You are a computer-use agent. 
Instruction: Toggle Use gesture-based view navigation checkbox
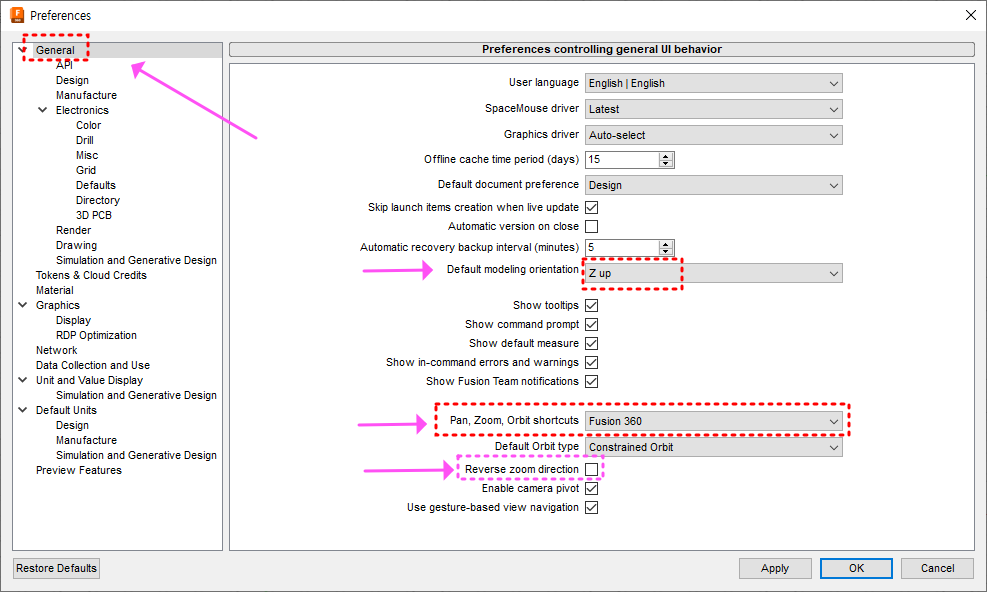pyautogui.click(x=592, y=507)
